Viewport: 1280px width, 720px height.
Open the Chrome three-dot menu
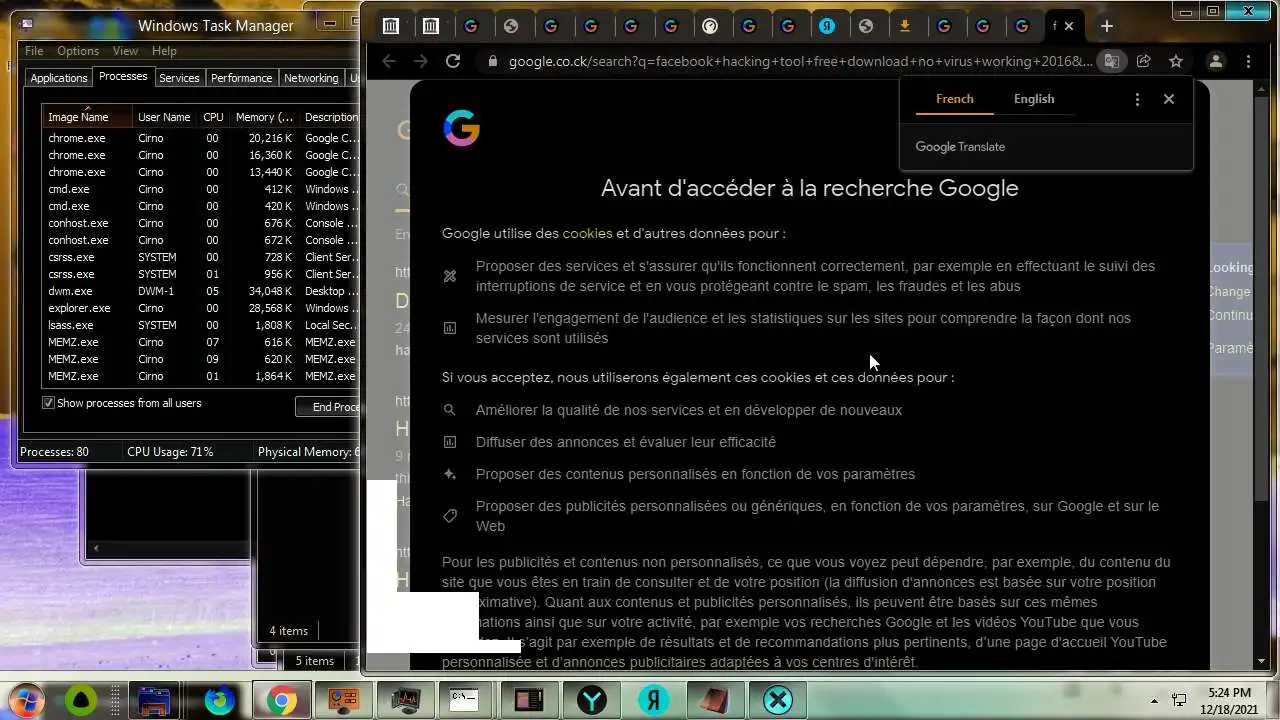pos(1248,61)
